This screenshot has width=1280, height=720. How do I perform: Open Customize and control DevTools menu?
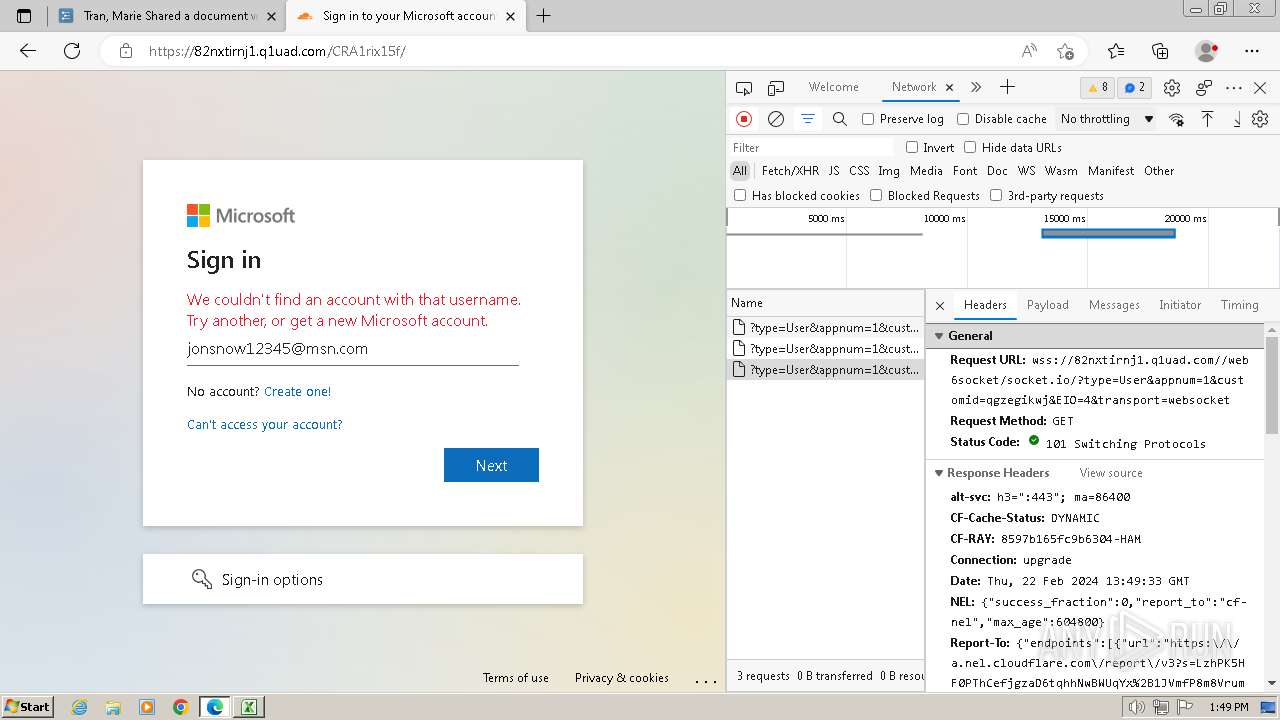click(x=1234, y=88)
